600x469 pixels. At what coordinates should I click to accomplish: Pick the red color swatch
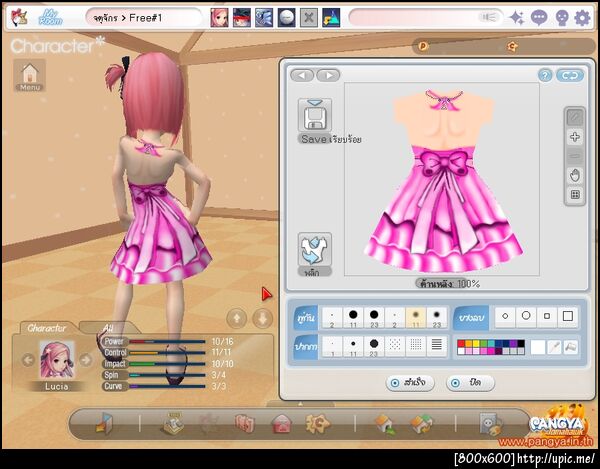pyautogui.click(x=460, y=344)
